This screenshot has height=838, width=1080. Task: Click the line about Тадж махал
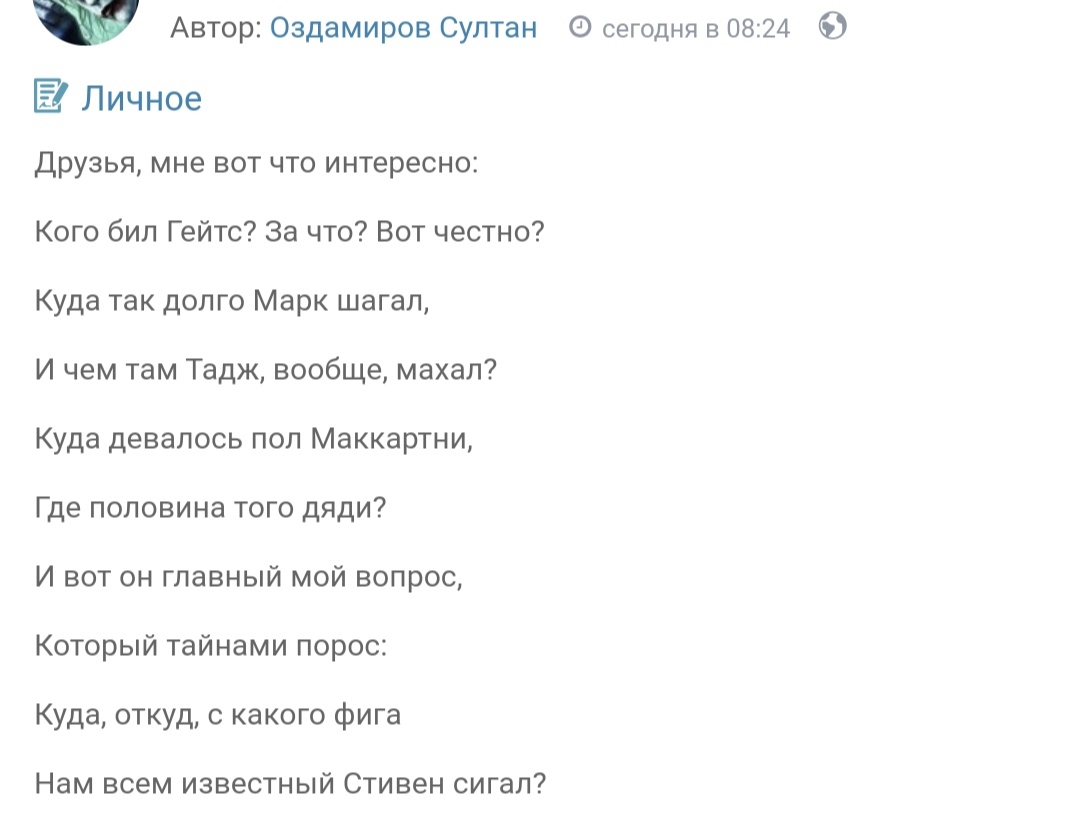266,370
